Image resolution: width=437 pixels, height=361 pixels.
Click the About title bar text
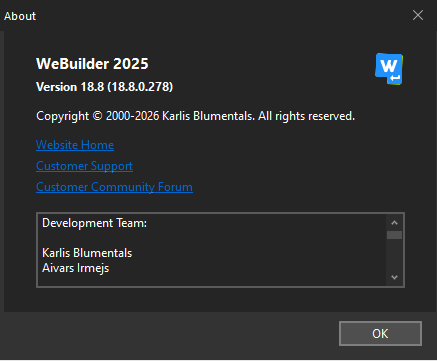pyautogui.click(x=20, y=16)
